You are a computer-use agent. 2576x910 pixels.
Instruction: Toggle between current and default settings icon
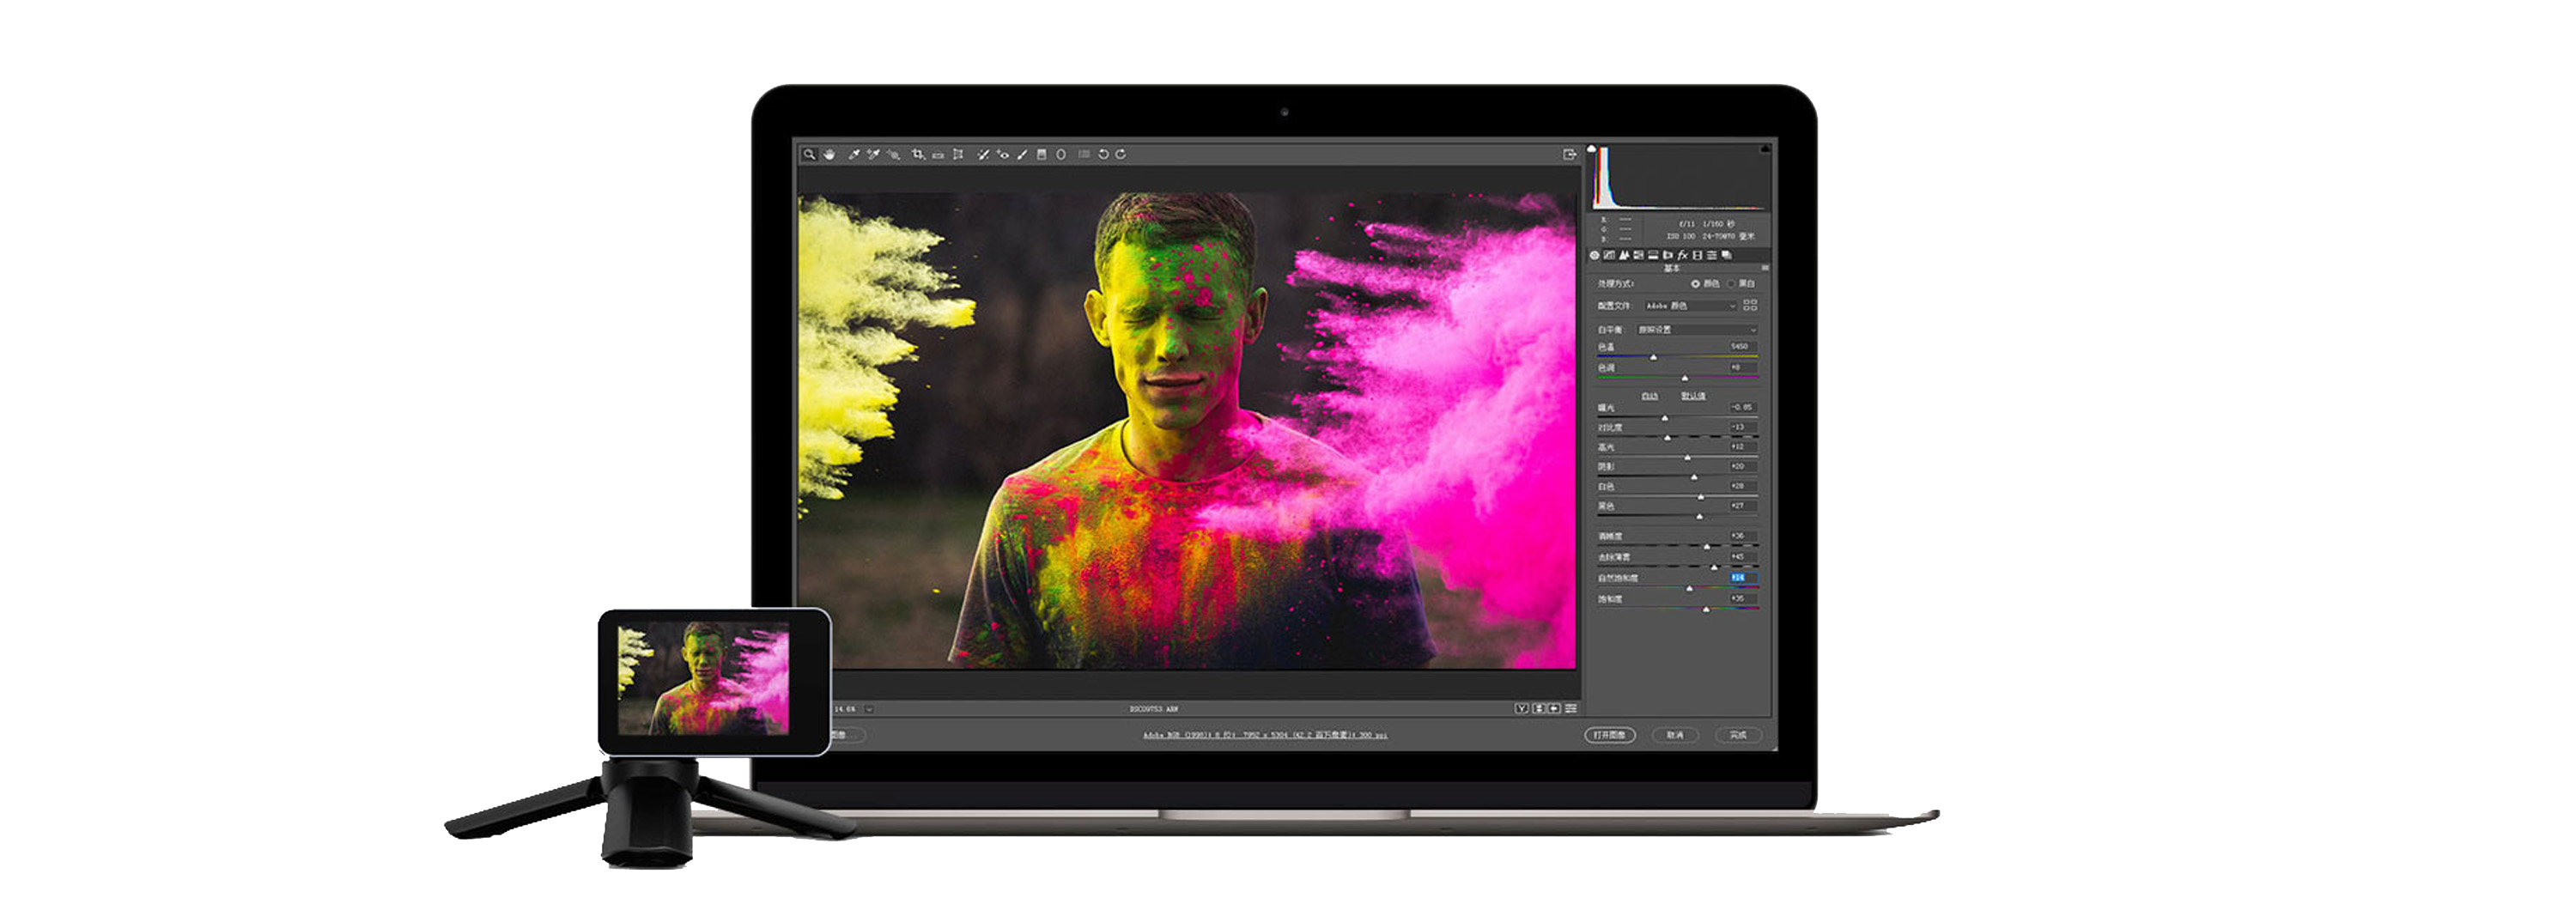coord(1571,709)
